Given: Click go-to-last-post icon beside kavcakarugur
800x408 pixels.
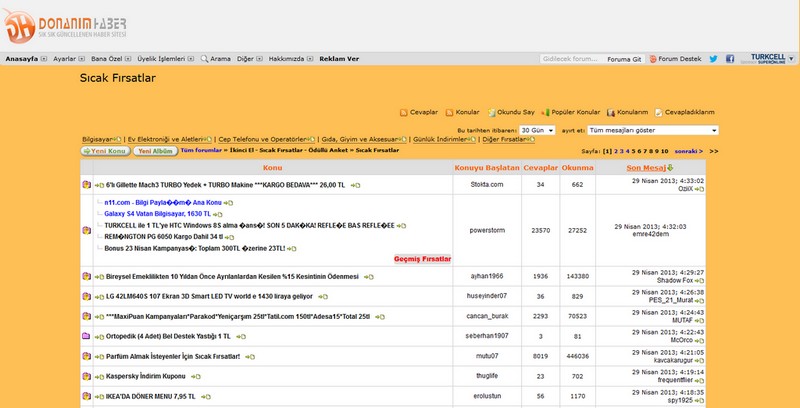Looking at the screenshot, I should [699, 361].
